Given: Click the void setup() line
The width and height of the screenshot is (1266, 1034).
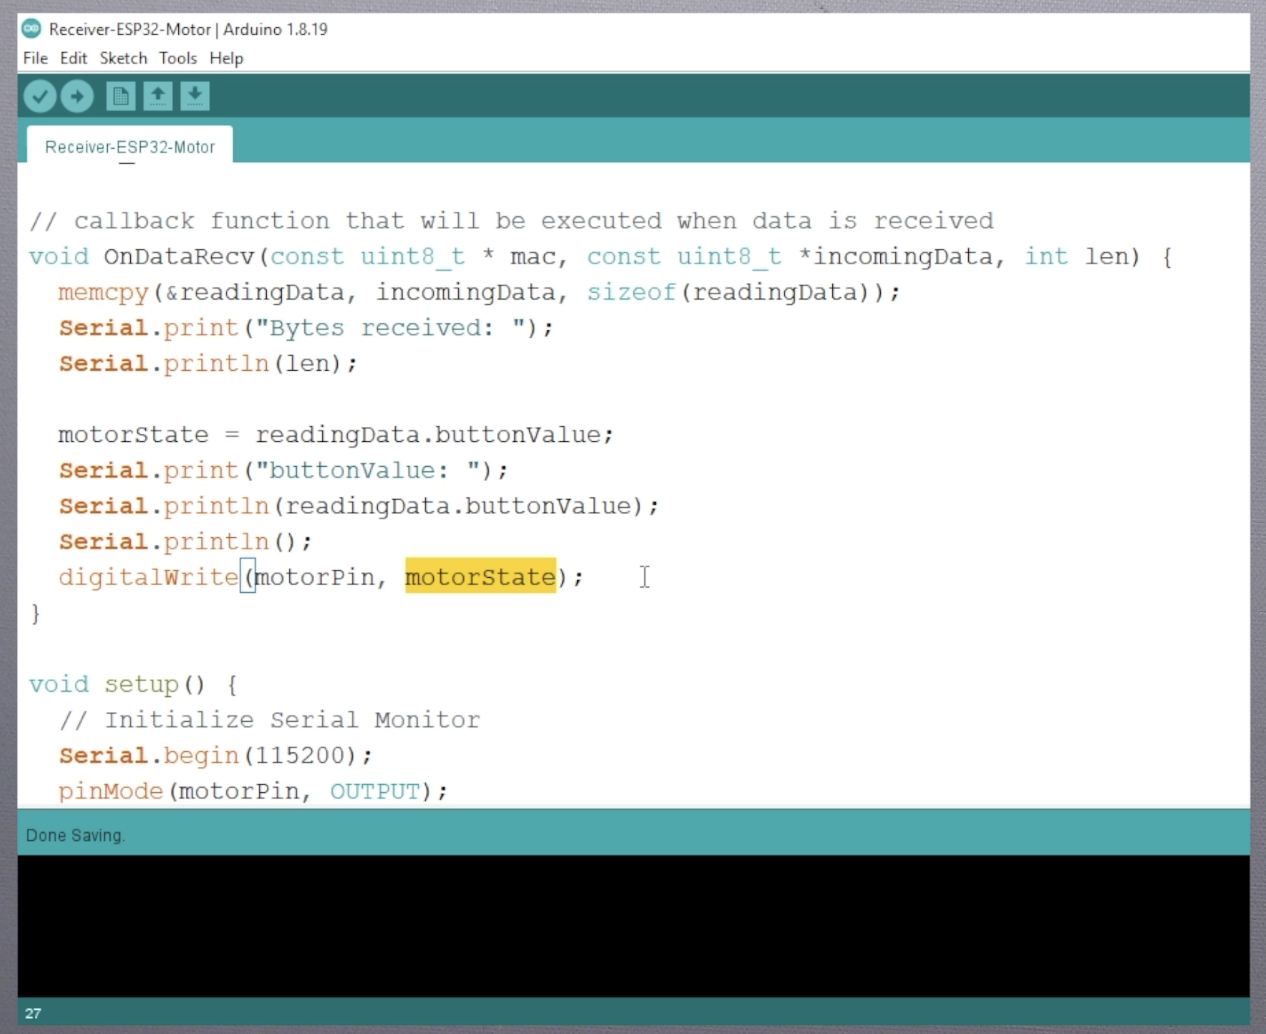Looking at the screenshot, I should point(133,684).
